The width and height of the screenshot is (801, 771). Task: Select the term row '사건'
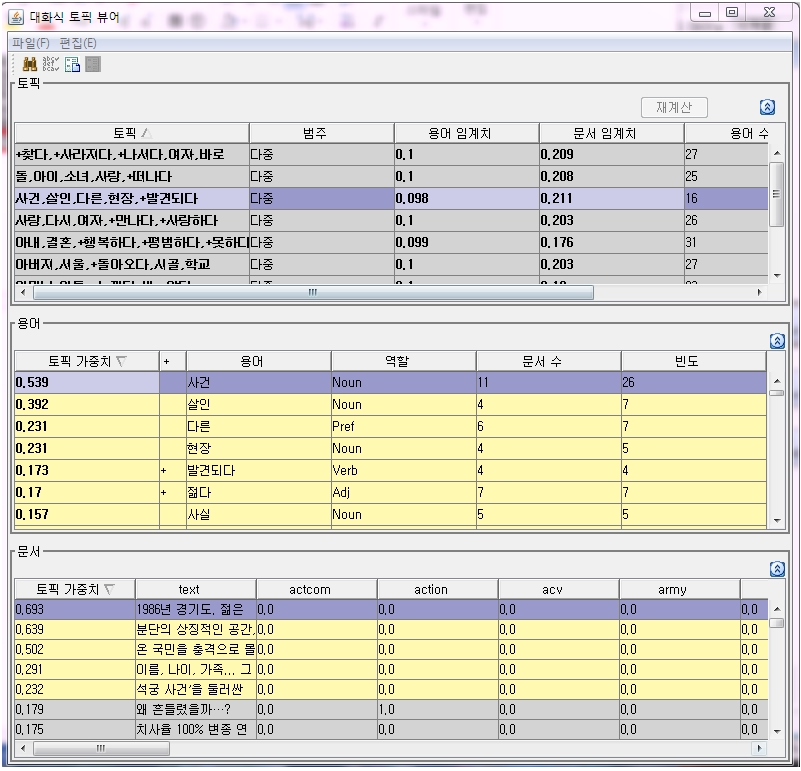click(x=391, y=382)
